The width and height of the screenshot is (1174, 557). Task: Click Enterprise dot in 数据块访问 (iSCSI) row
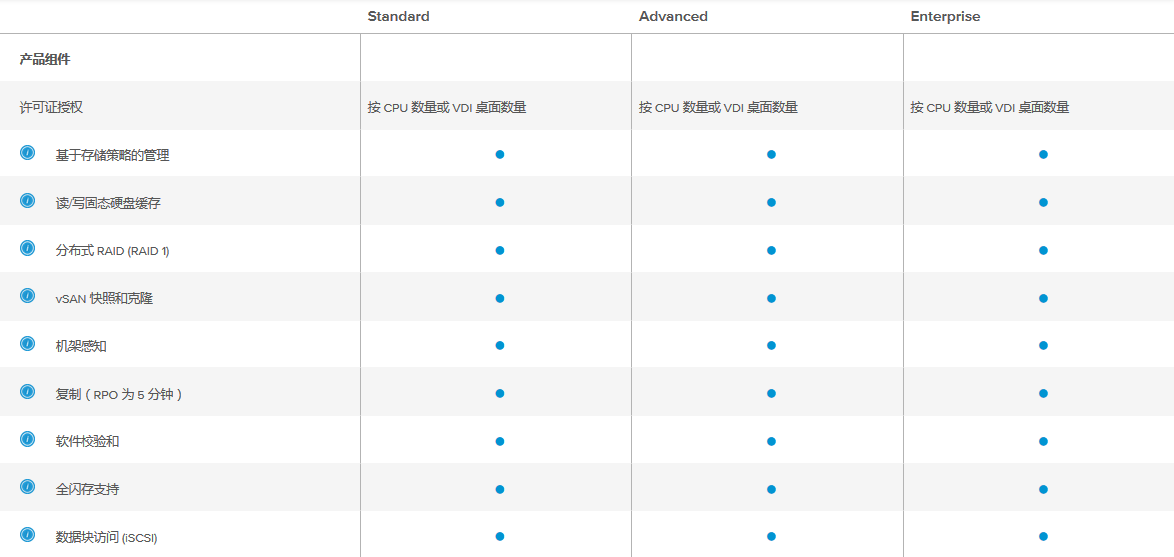tap(1043, 537)
